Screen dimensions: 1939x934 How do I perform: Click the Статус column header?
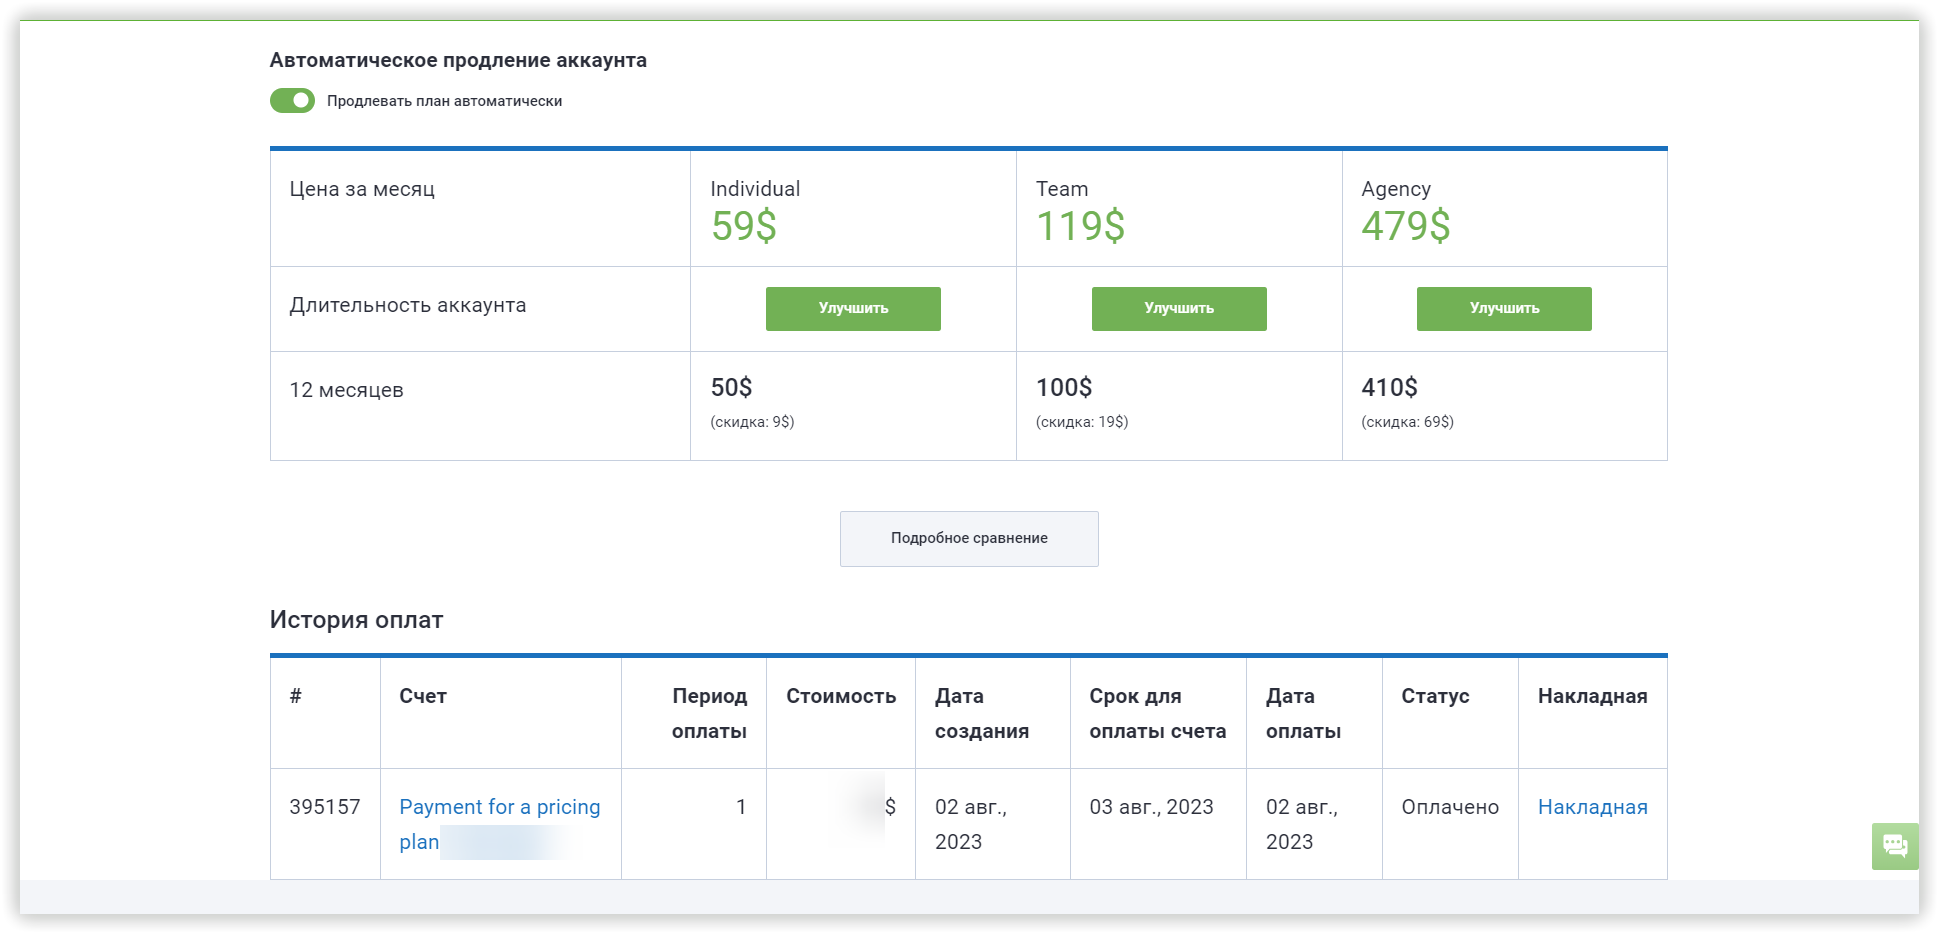pos(1435,696)
